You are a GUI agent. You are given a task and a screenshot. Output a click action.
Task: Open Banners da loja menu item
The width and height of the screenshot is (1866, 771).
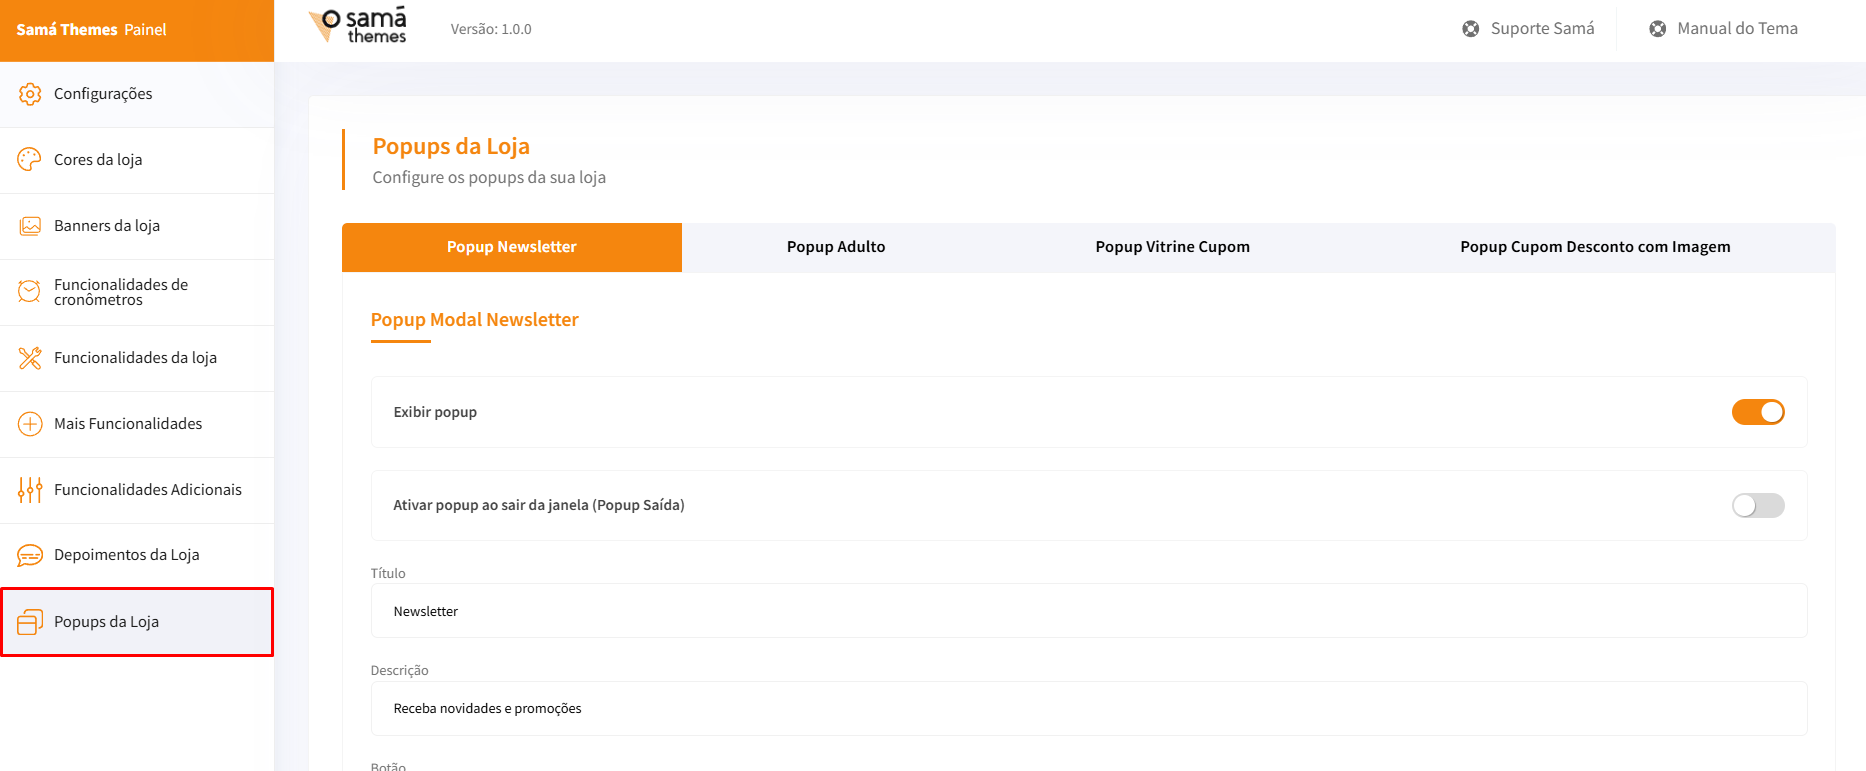pos(137,226)
